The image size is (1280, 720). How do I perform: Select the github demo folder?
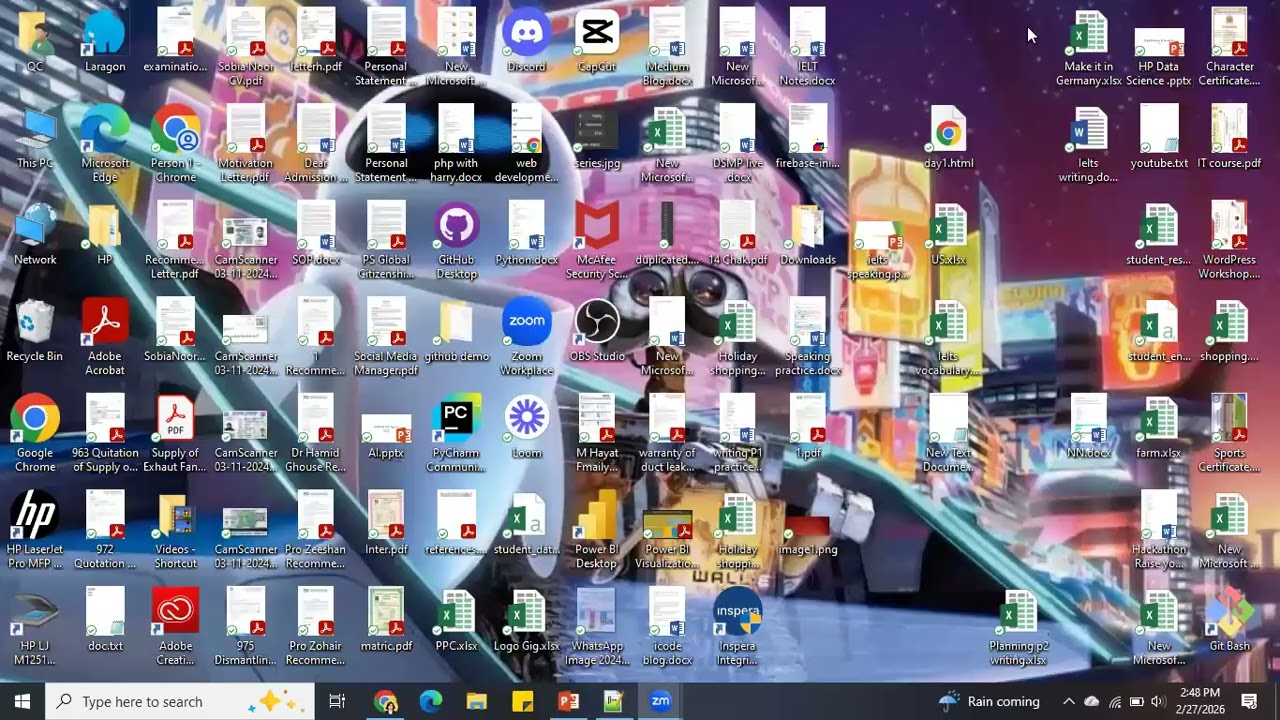tap(456, 331)
